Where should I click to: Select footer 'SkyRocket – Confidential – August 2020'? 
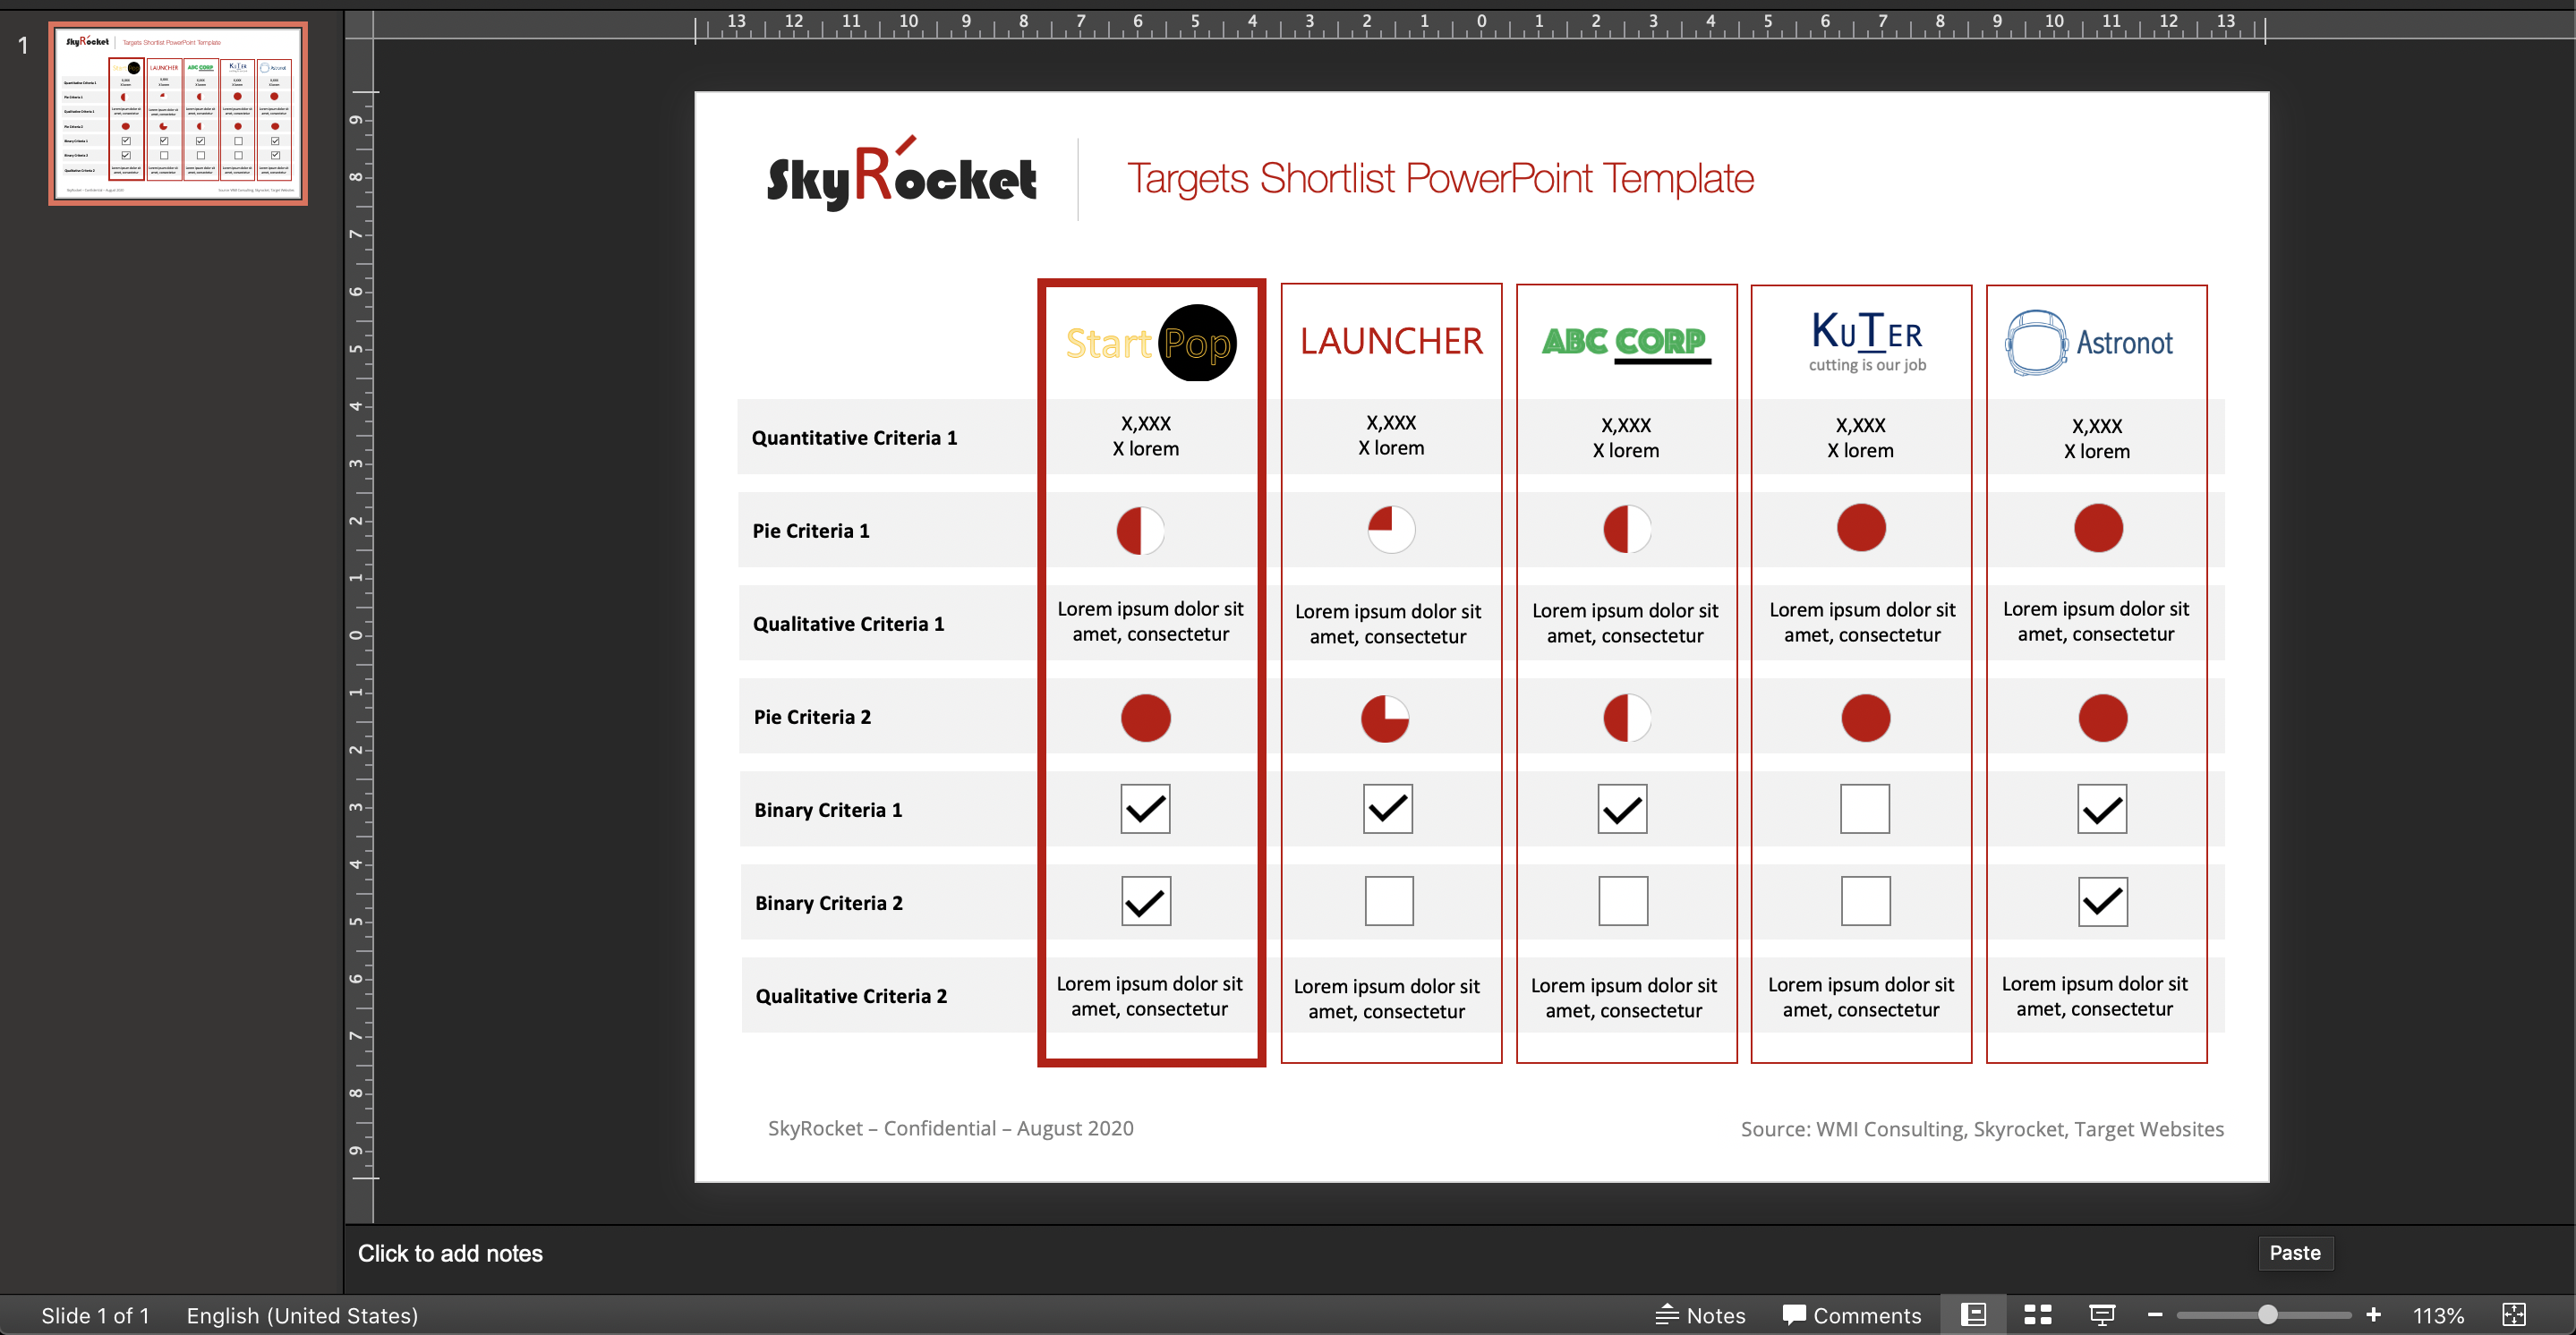click(x=950, y=1128)
